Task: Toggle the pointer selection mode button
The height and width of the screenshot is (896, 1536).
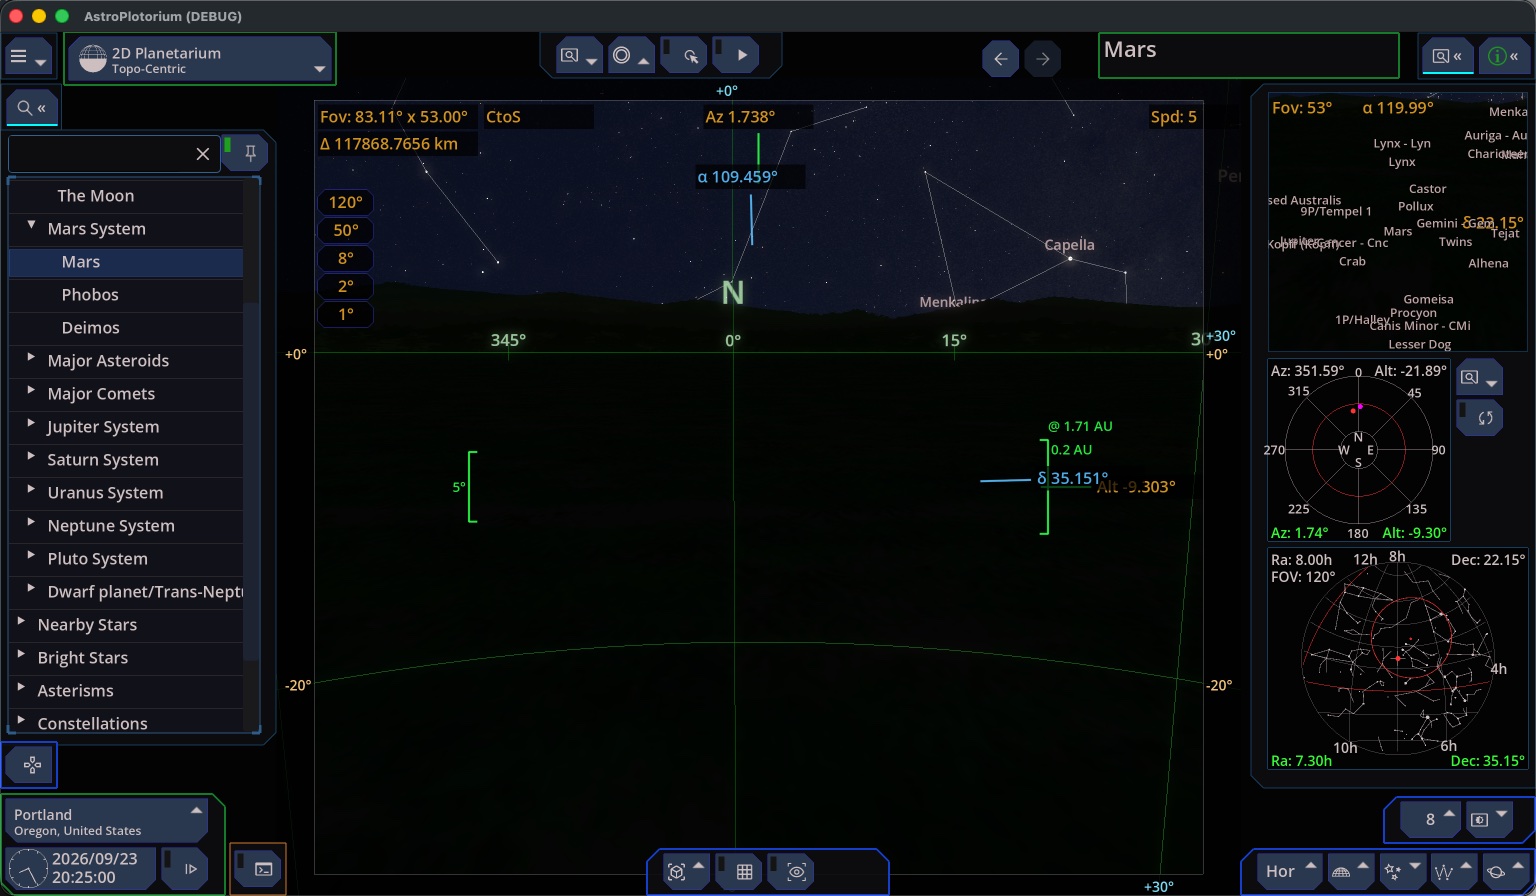Action: coord(685,56)
